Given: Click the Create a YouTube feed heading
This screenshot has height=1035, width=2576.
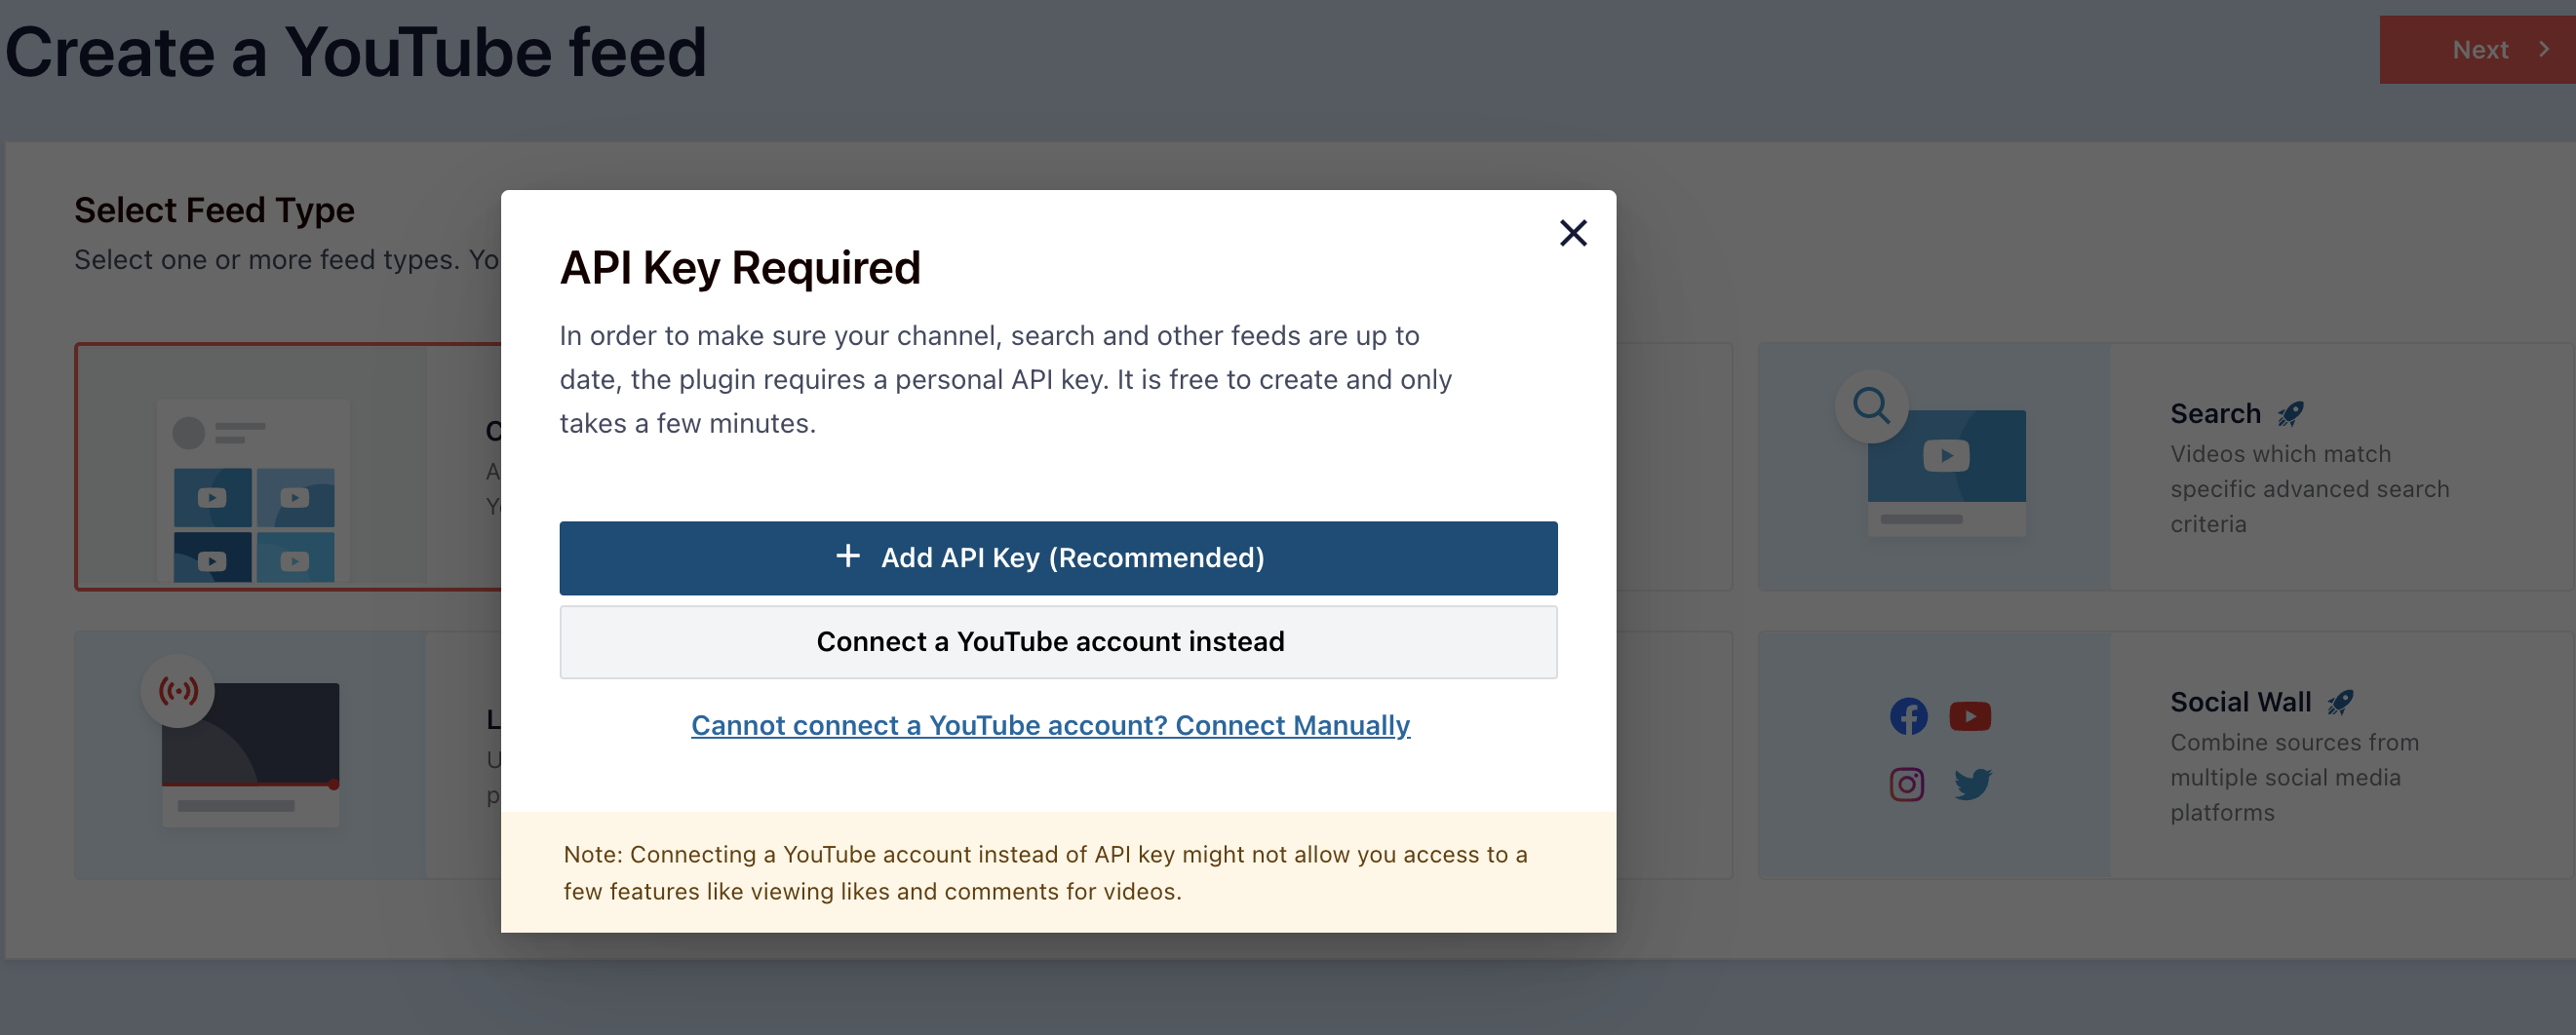Looking at the screenshot, I should (x=356, y=52).
